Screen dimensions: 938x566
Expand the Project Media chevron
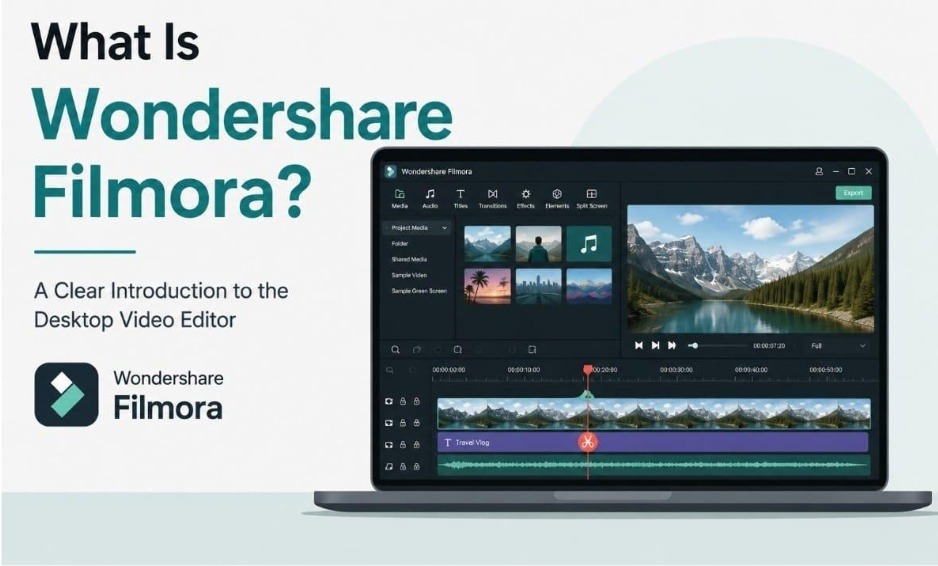[x=444, y=228]
